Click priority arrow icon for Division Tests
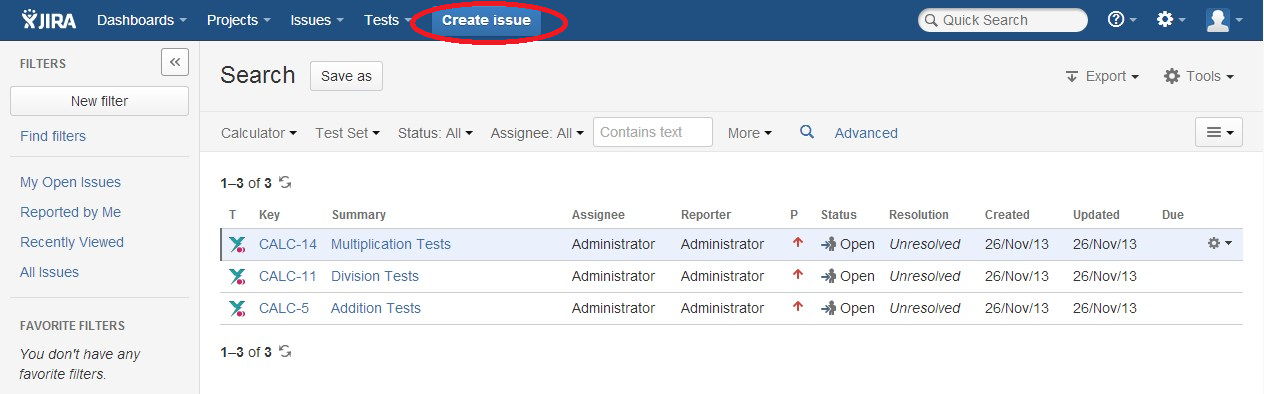This screenshot has width=1264, height=394. [x=797, y=275]
